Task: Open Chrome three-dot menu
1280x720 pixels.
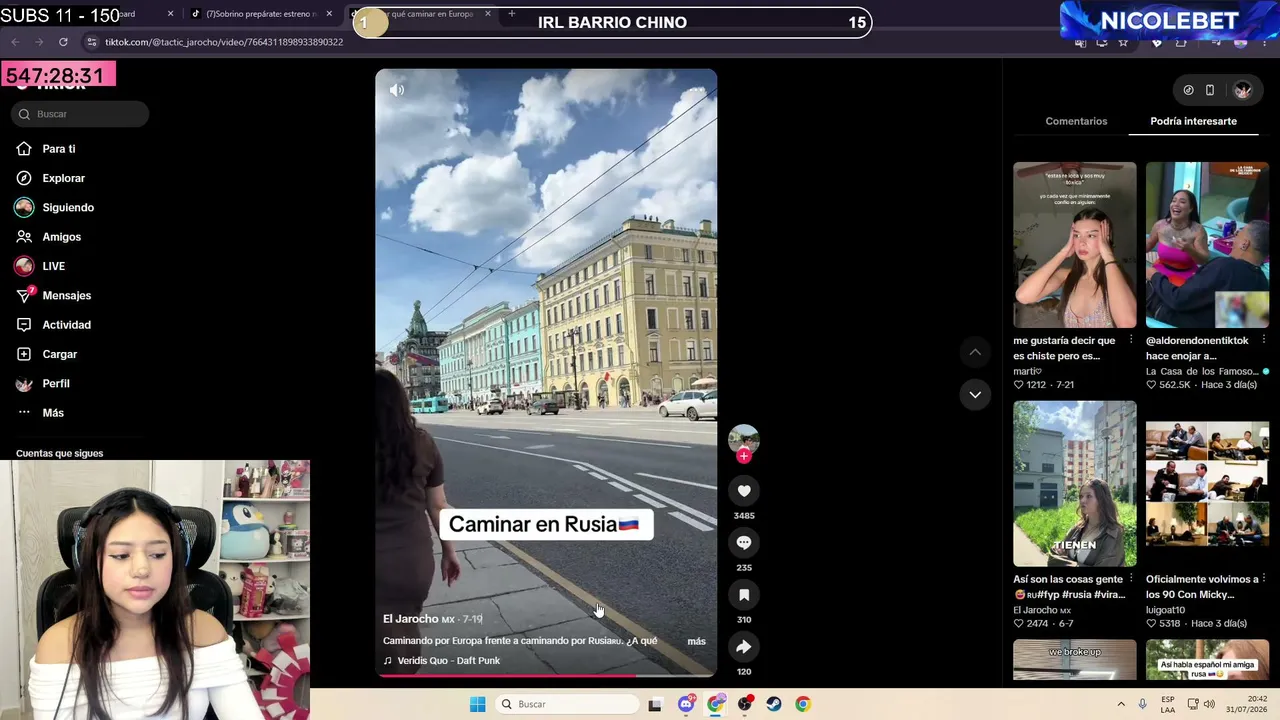Action: point(1265,42)
